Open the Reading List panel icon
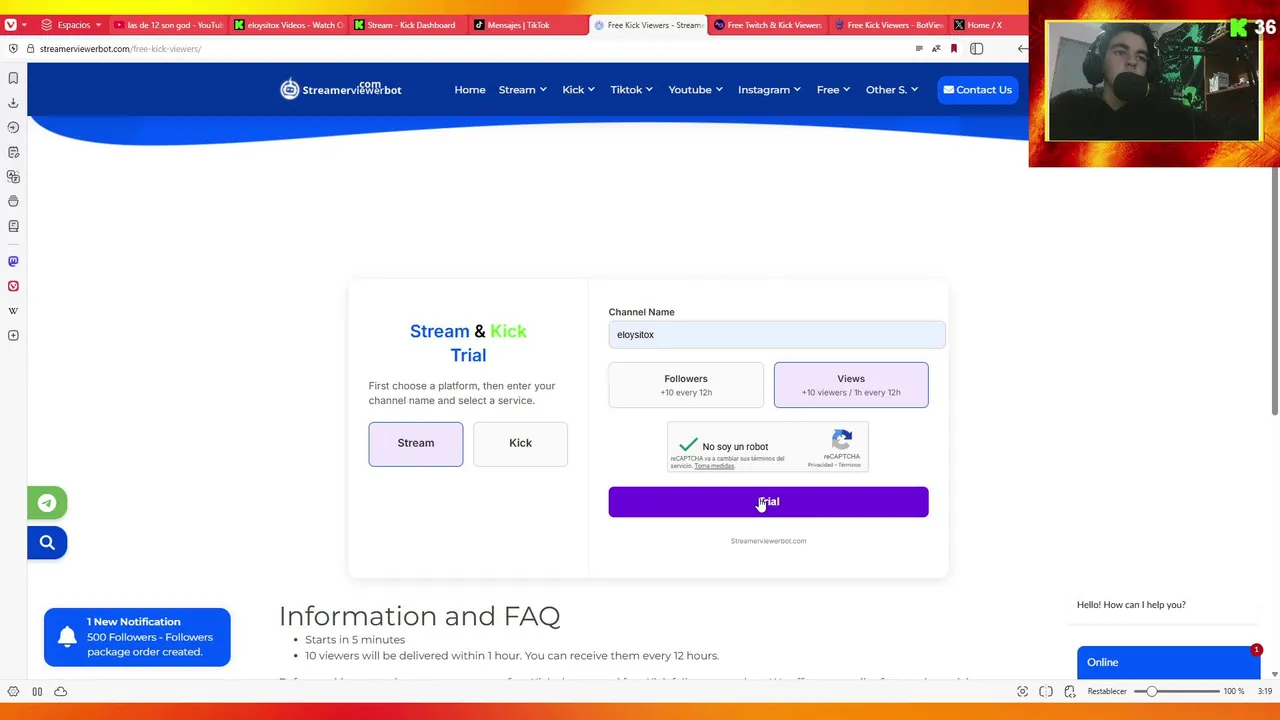This screenshot has width=1280, height=720. (13, 226)
